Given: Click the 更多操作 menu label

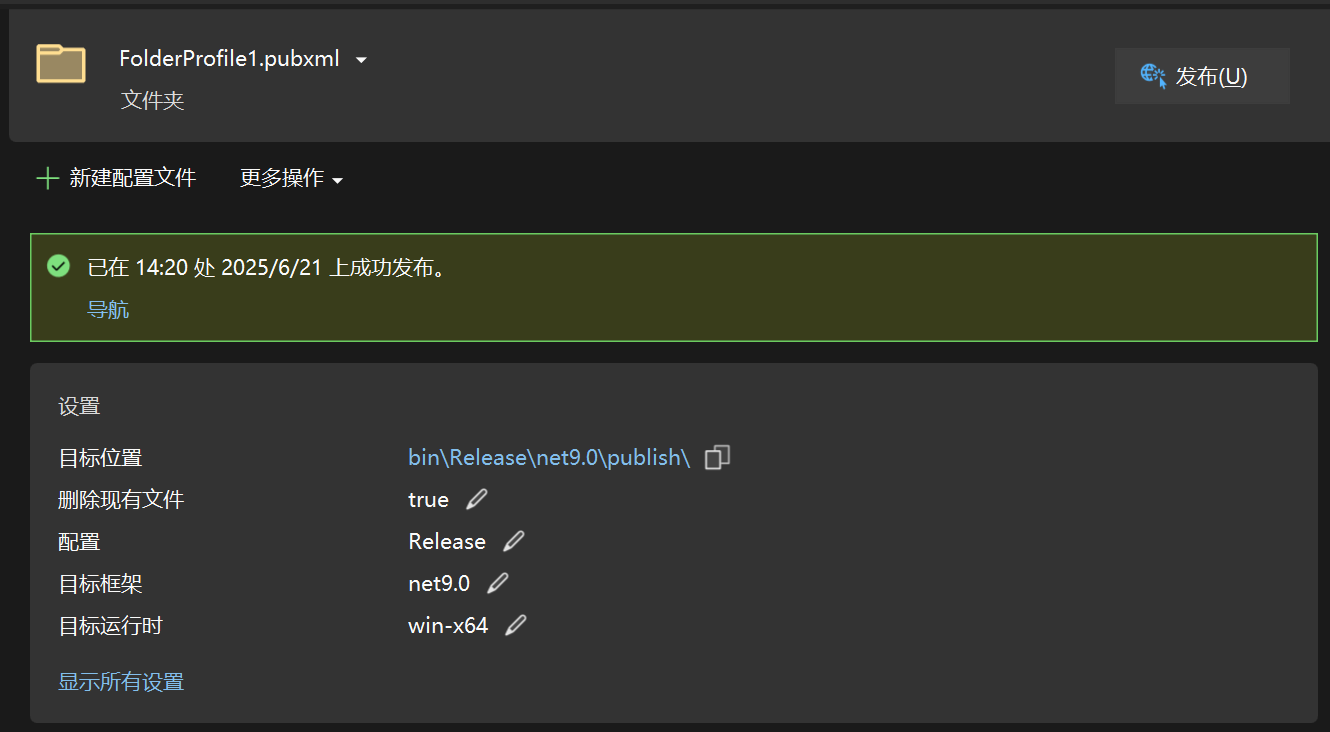Looking at the screenshot, I should pos(282,178).
